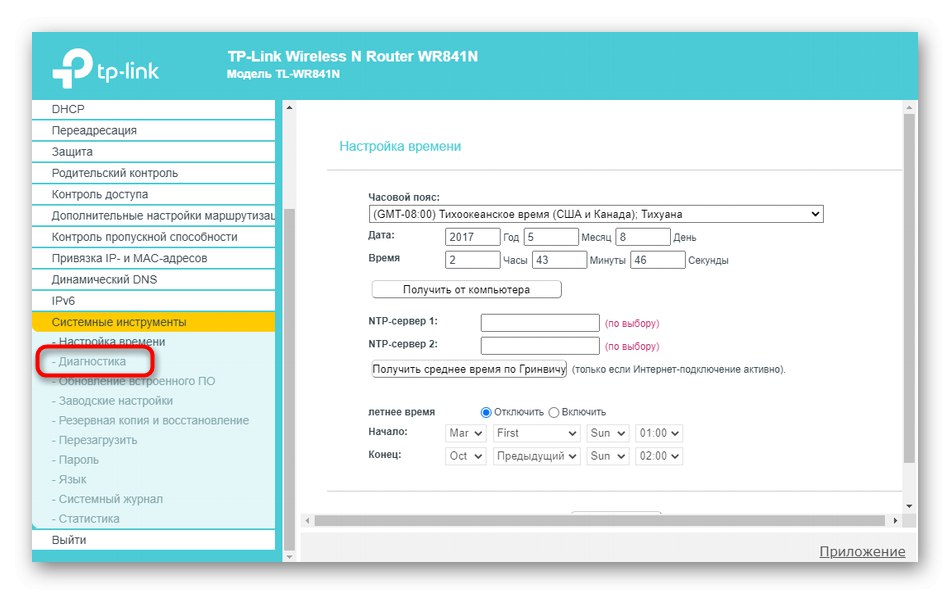The image size is (950, 594).
Task: Open the Переадресация menu section
Action: [x=153, y=130]
